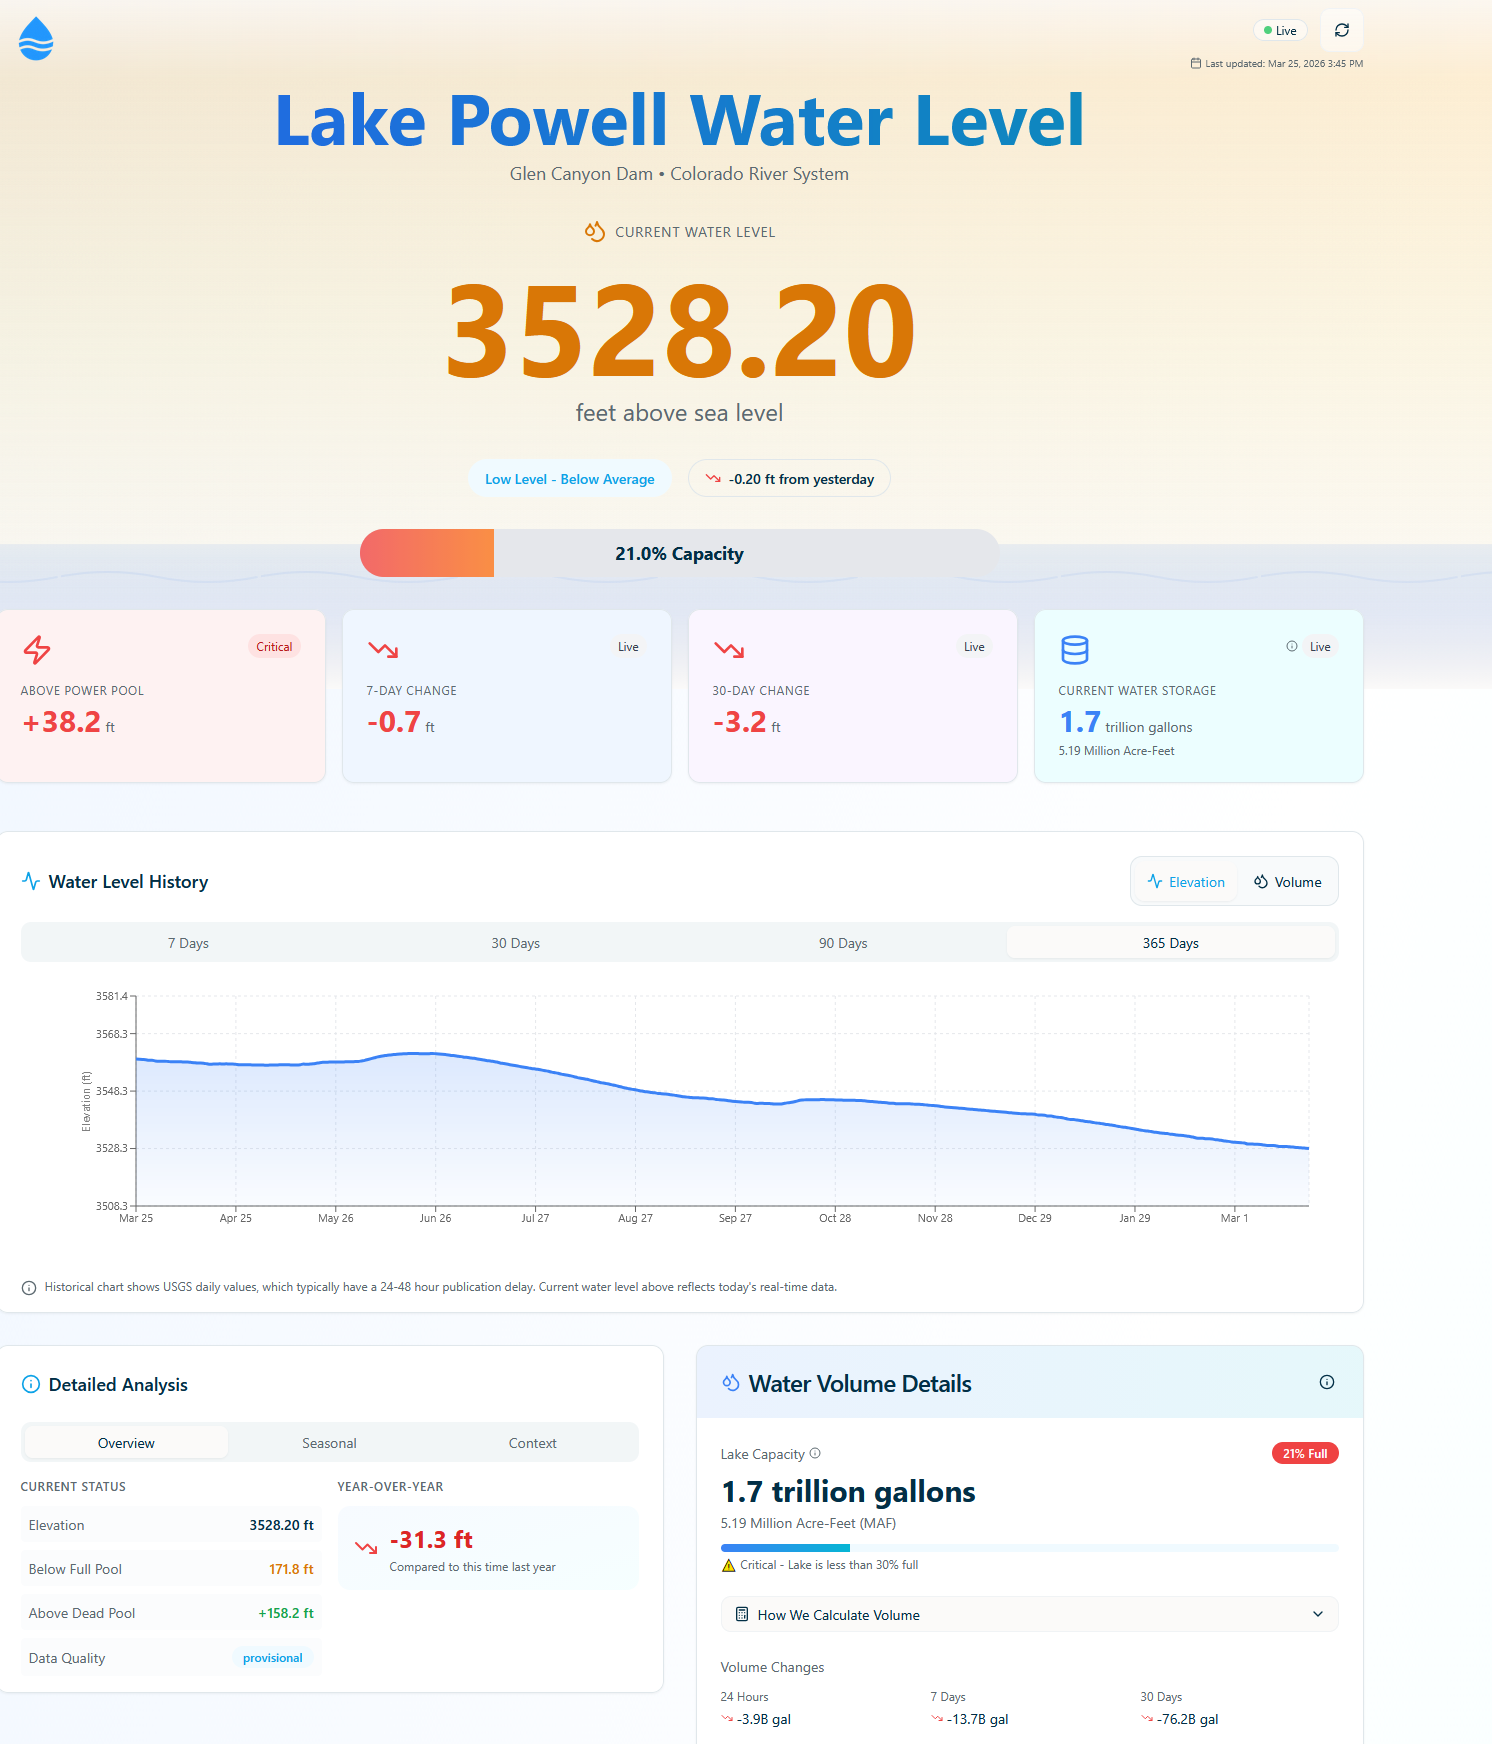1492x1744 pixels.
Task: Click the database icon in Water Storage card
Action: point(1074,650)
